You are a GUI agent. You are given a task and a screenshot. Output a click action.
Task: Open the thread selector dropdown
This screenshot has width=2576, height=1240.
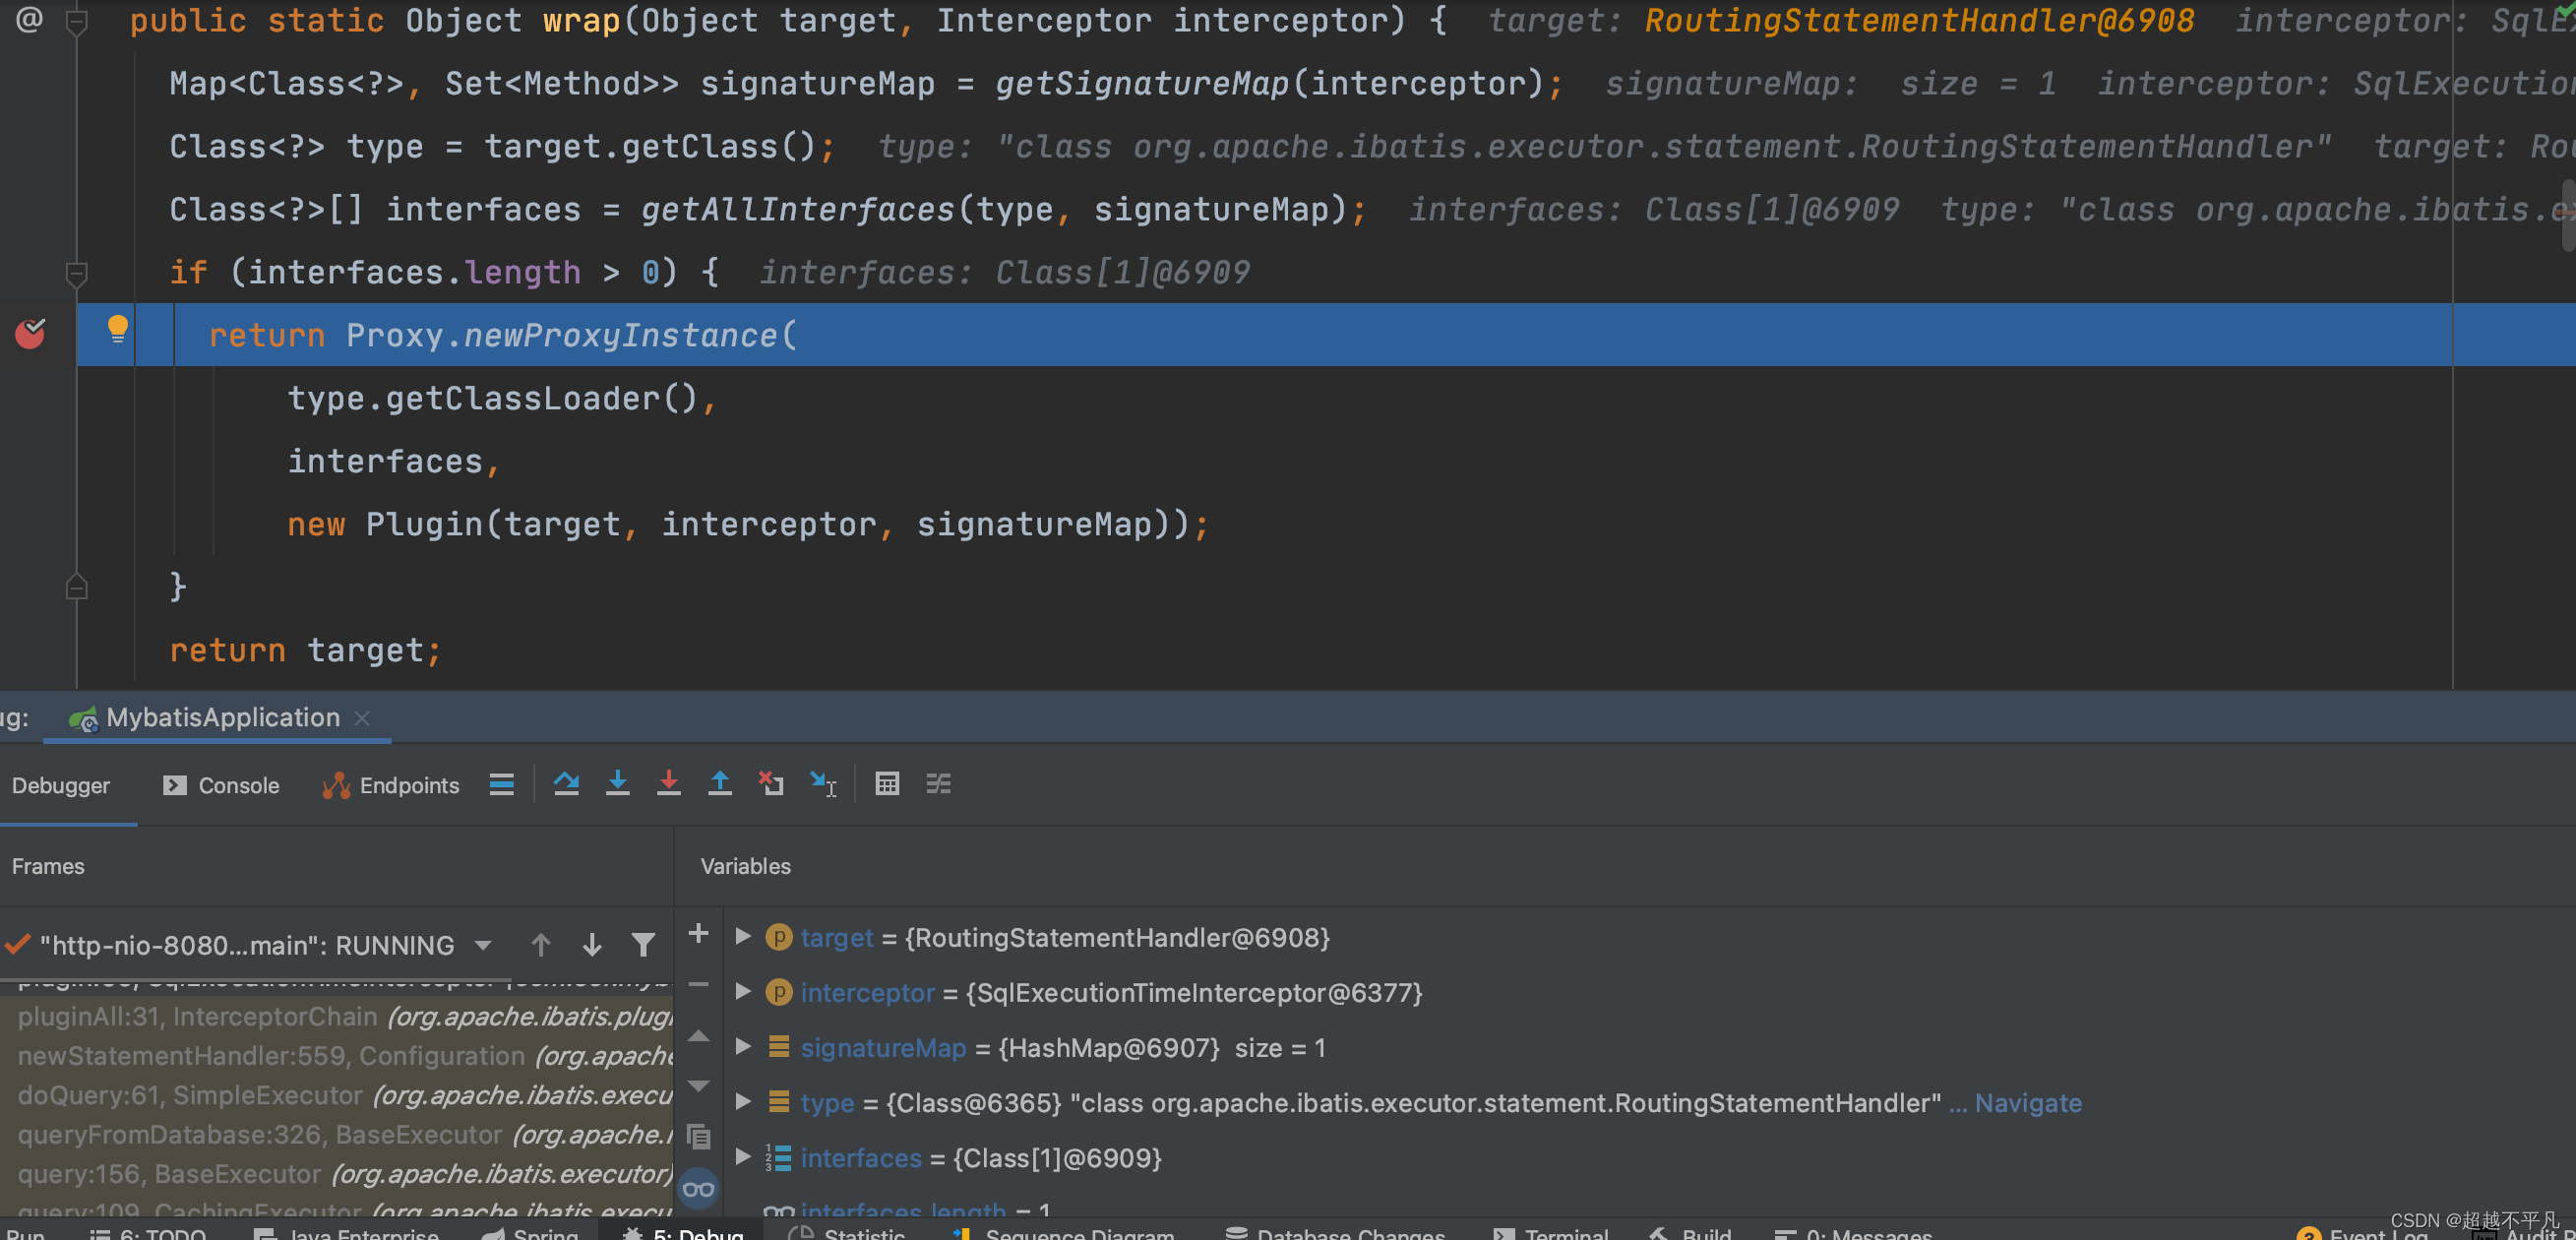[x=483, y=945]
